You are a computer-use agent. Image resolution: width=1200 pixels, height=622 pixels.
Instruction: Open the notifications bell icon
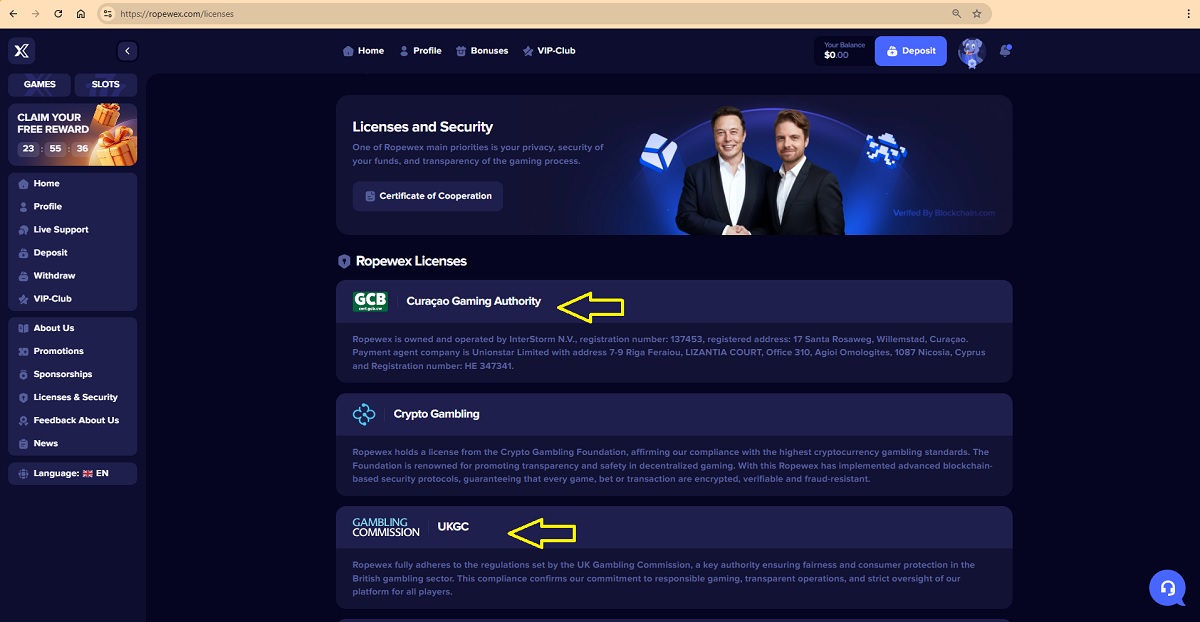click(1005, 51)
